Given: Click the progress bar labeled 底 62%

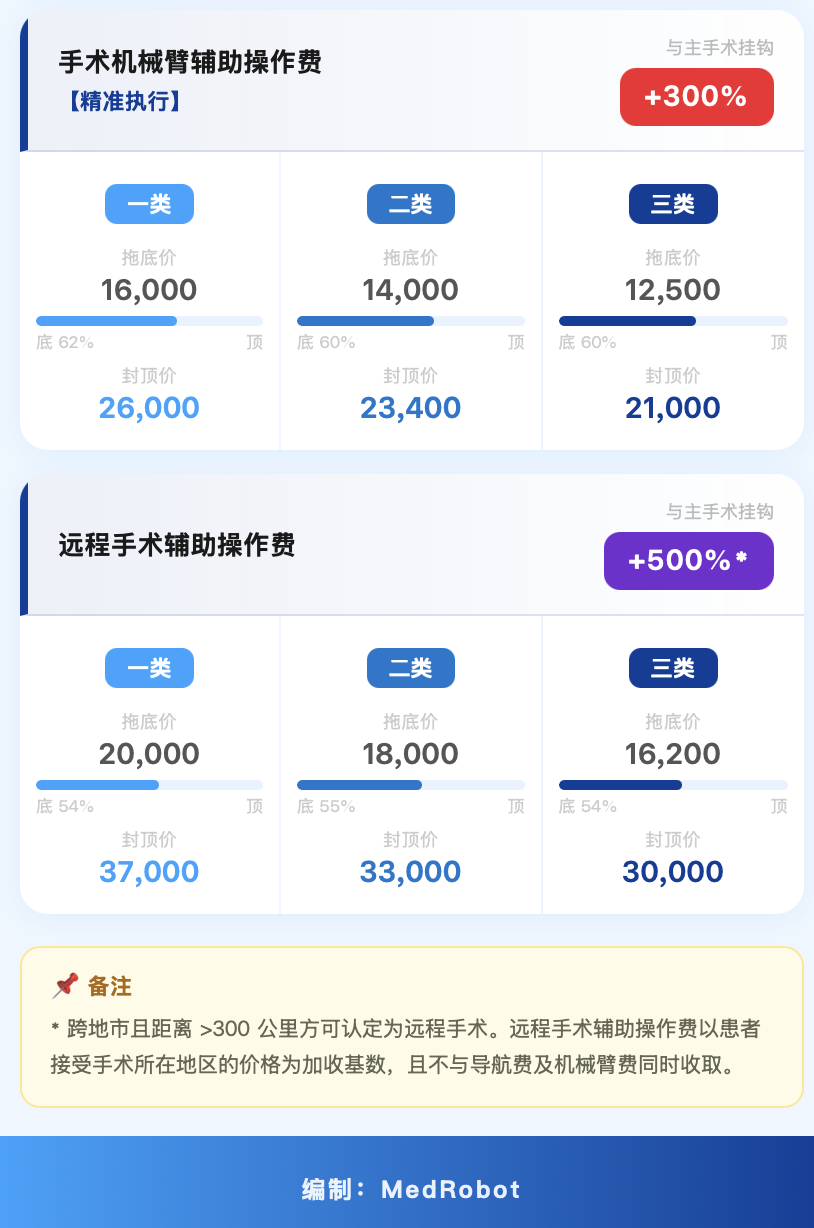Looking at the screenshot, I should [149, 321].
